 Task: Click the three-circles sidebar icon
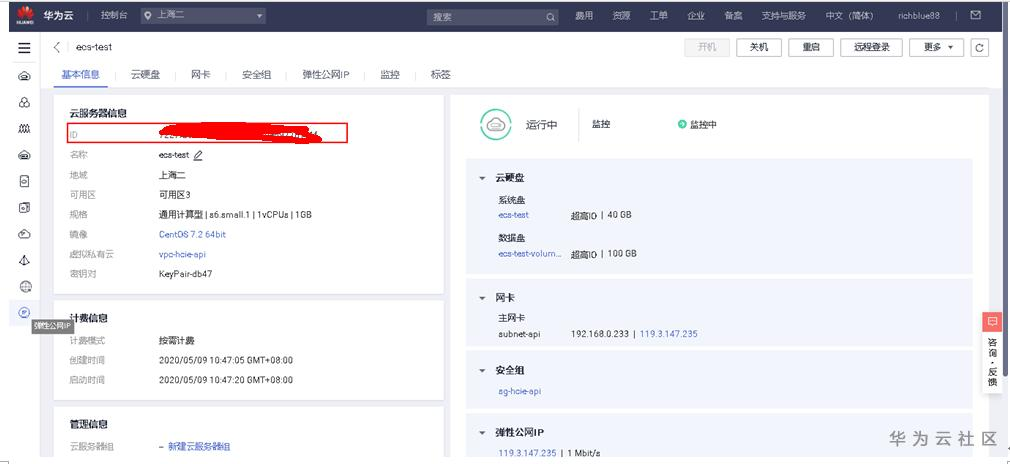click(x=24, y=102)
